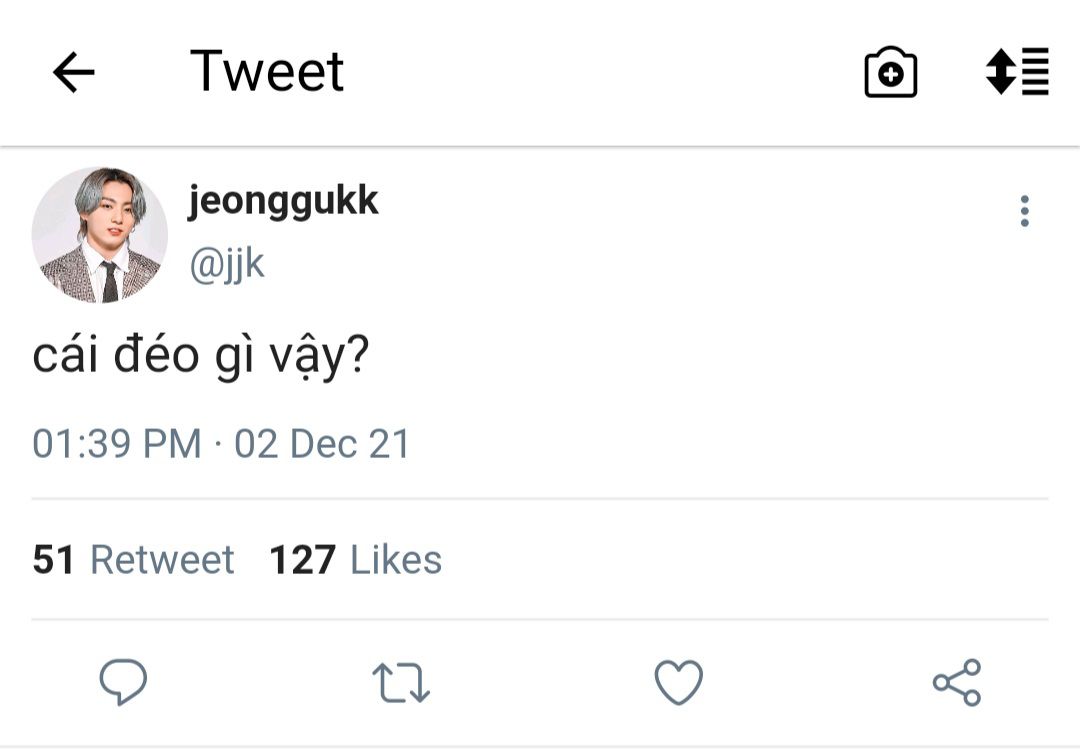Screen dimensions: 1080x755
Task: Go back using the left arrow
Action: click(73, 73)
